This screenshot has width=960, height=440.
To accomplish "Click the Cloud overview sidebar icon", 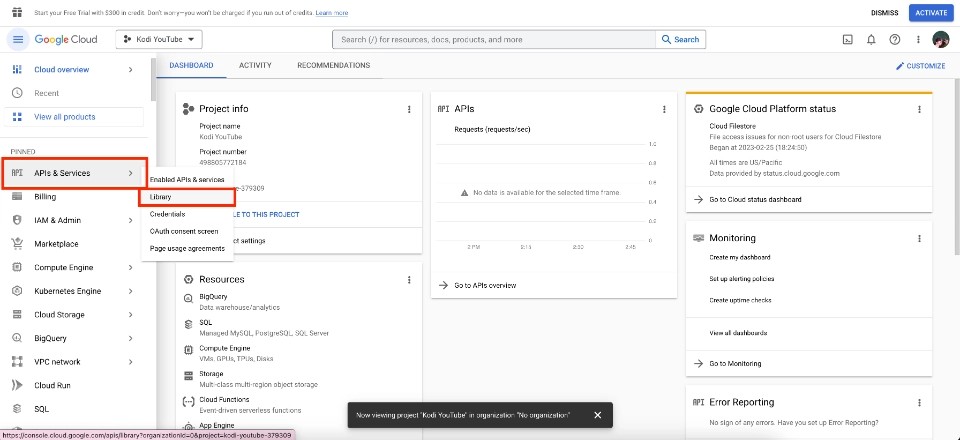I will 17,69.
